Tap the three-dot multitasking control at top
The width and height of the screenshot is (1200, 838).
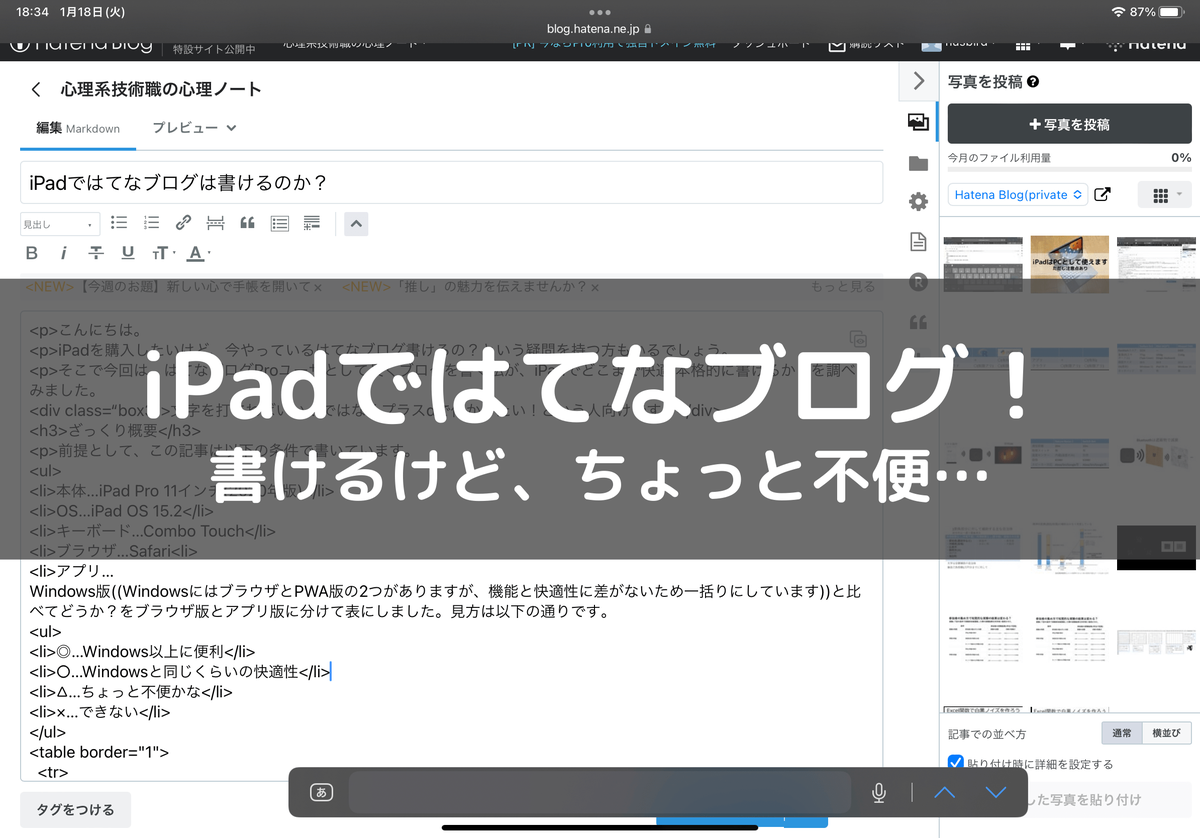600,13
